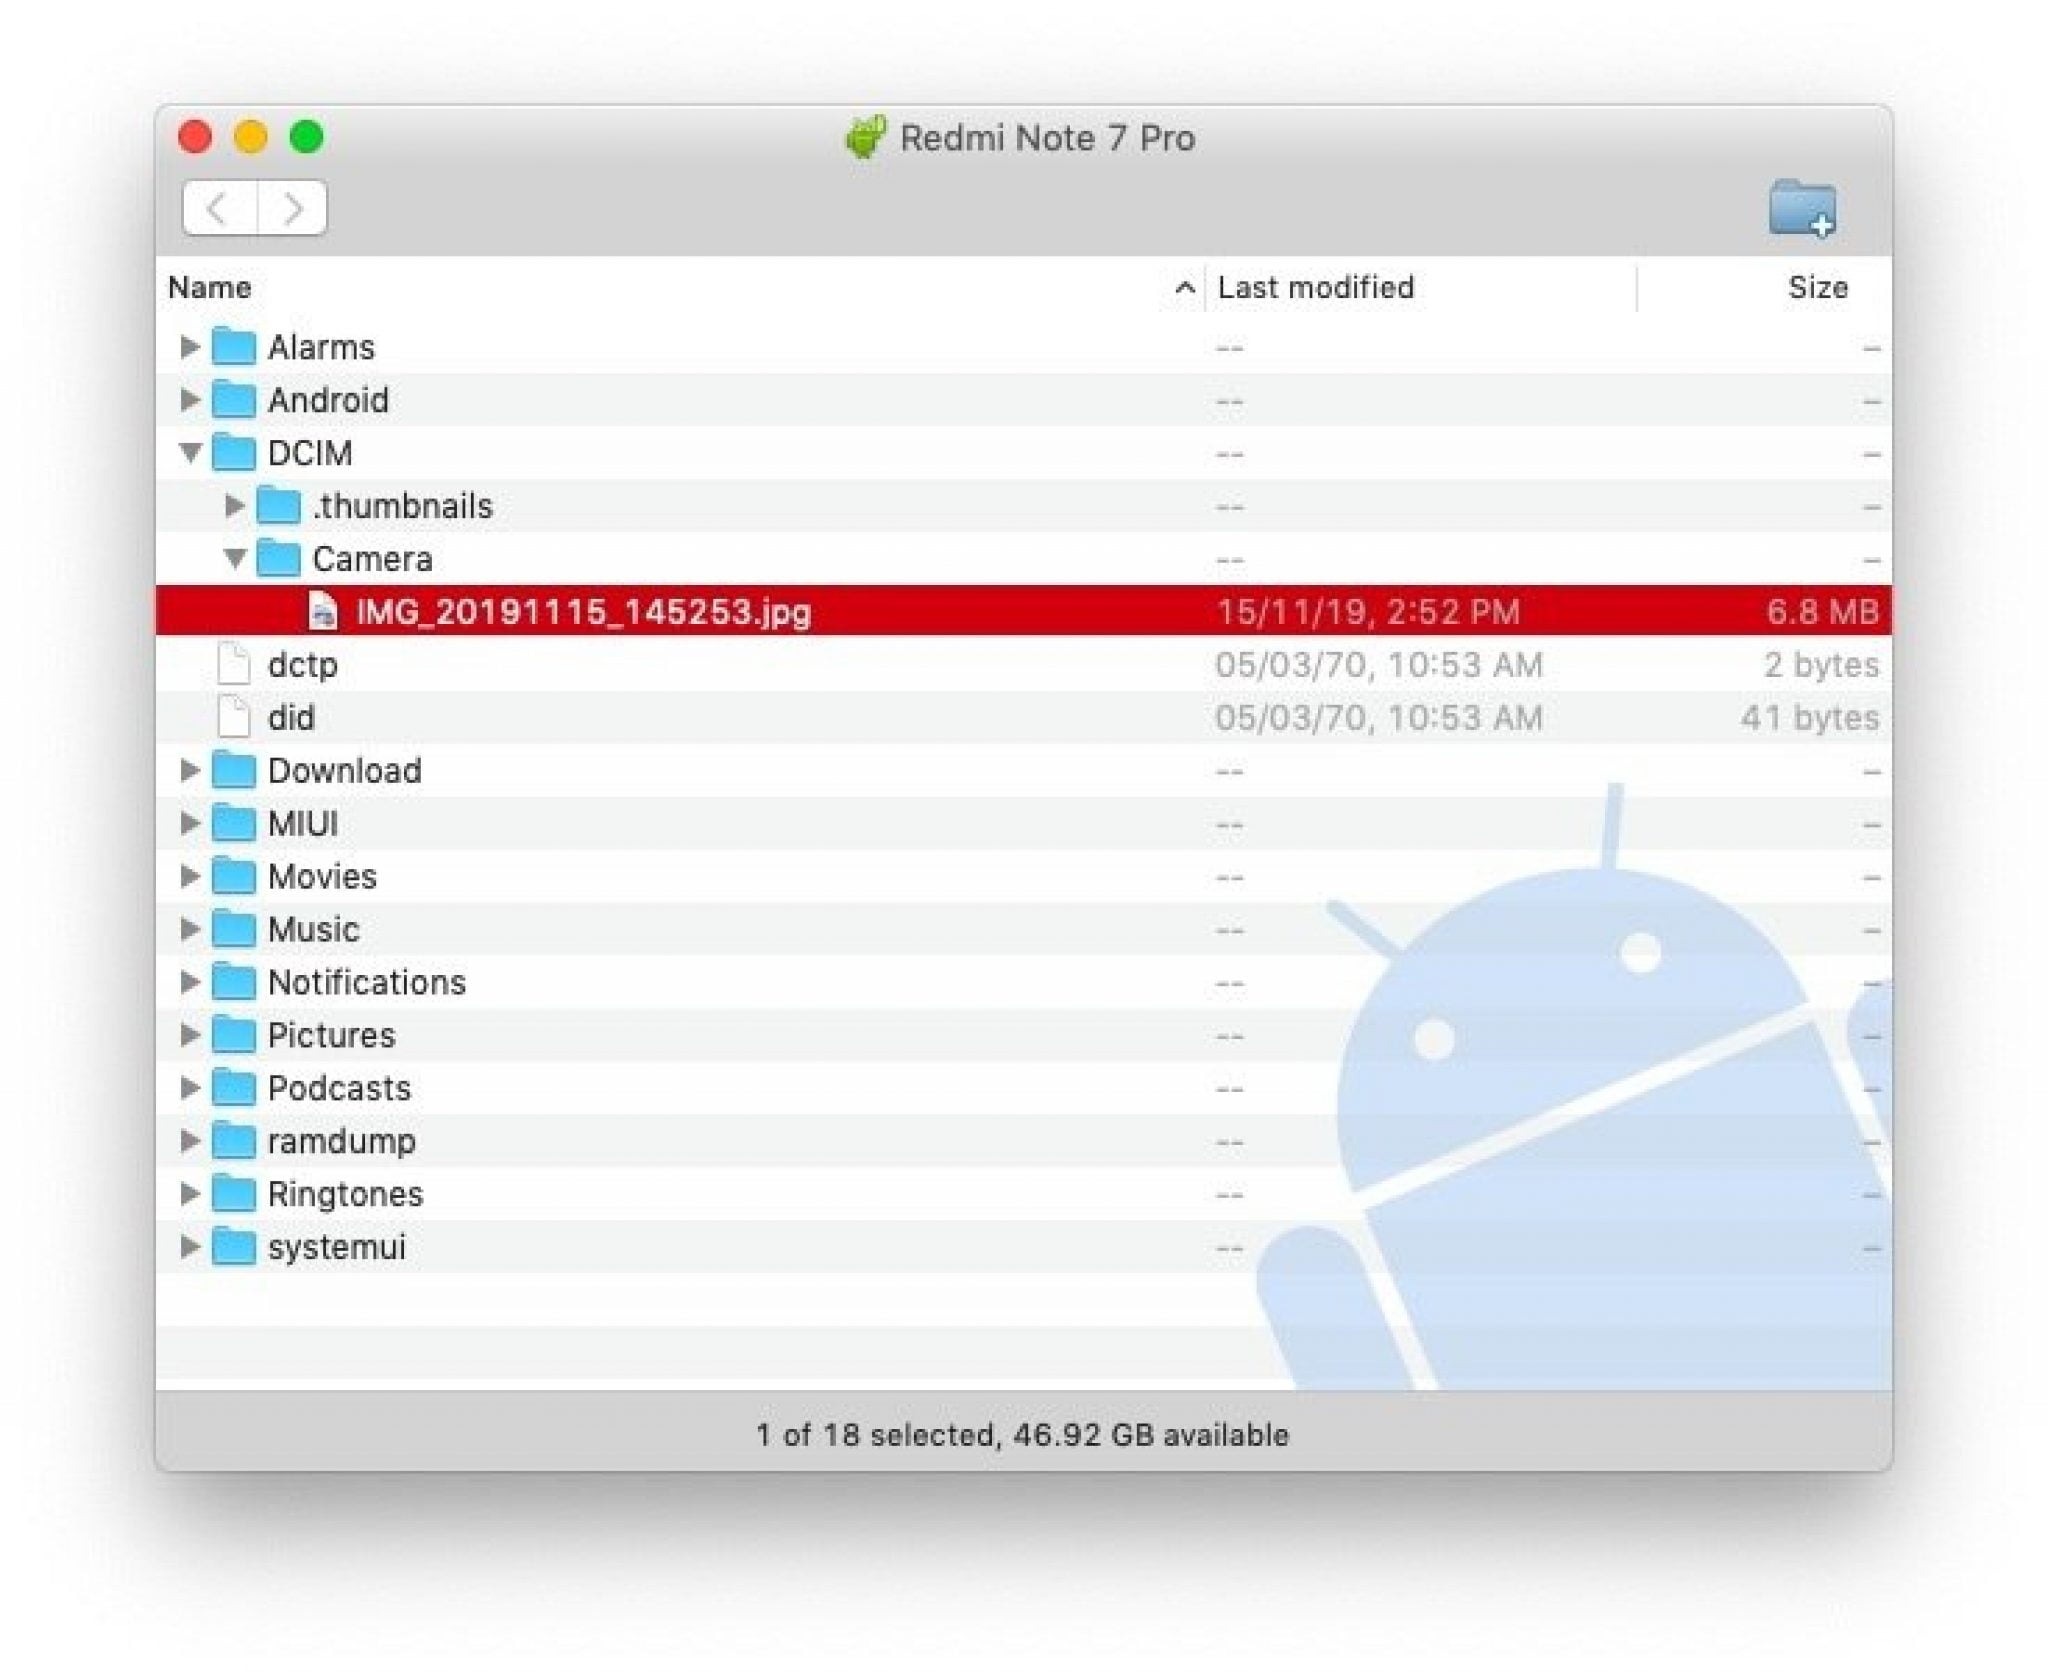Collapse the Camera folder triangle

click(234, 558)
